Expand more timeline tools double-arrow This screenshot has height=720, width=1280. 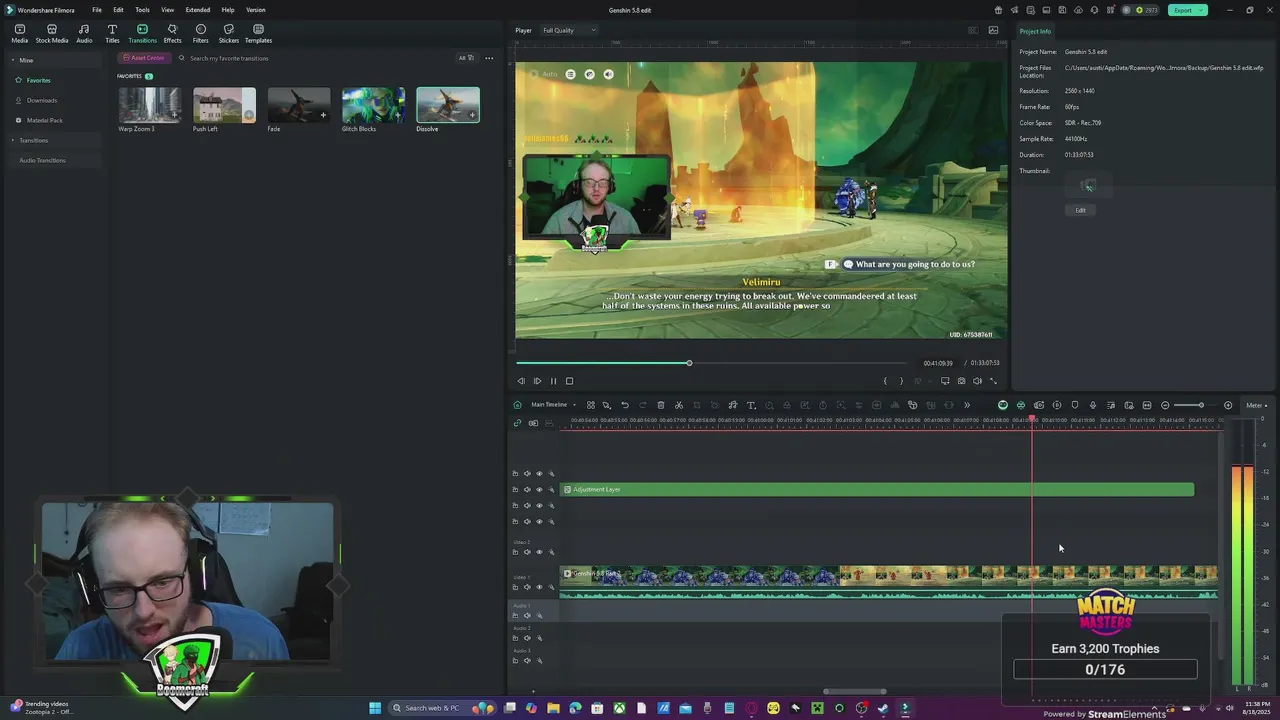pos(967,405)
